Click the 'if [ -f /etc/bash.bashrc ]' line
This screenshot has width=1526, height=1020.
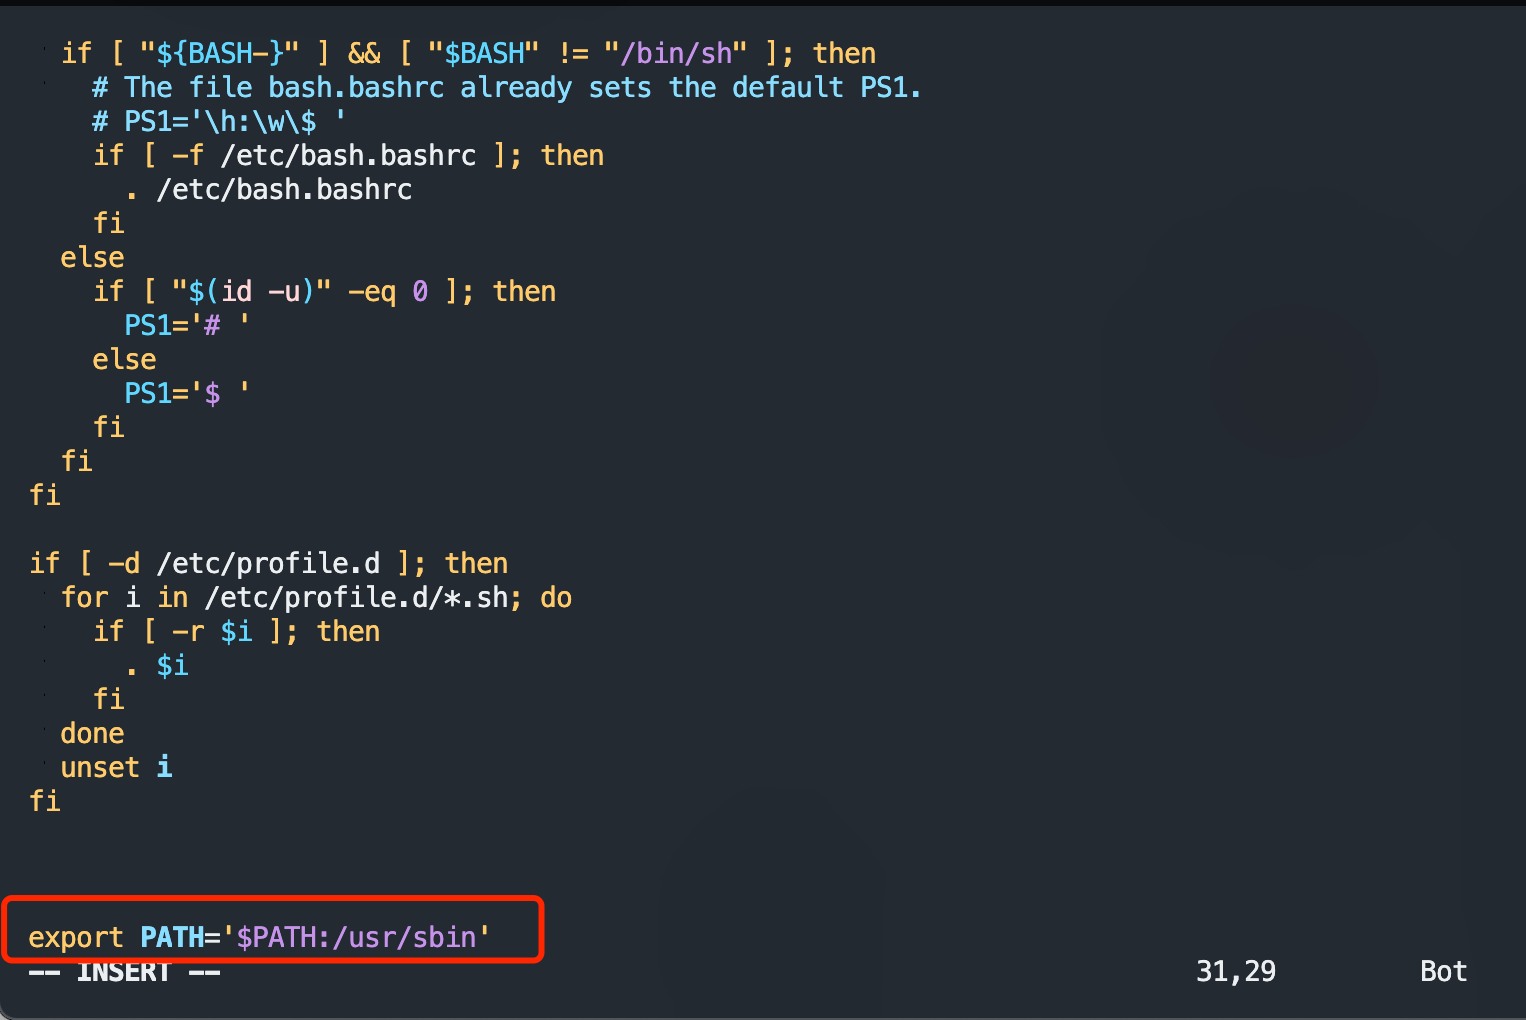pos(348,156)
